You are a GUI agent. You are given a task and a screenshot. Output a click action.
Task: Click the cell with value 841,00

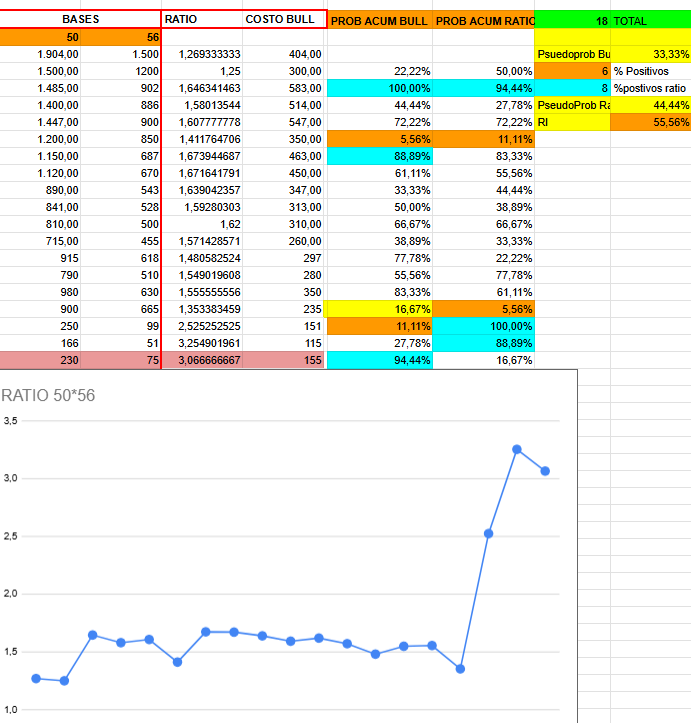40,207
